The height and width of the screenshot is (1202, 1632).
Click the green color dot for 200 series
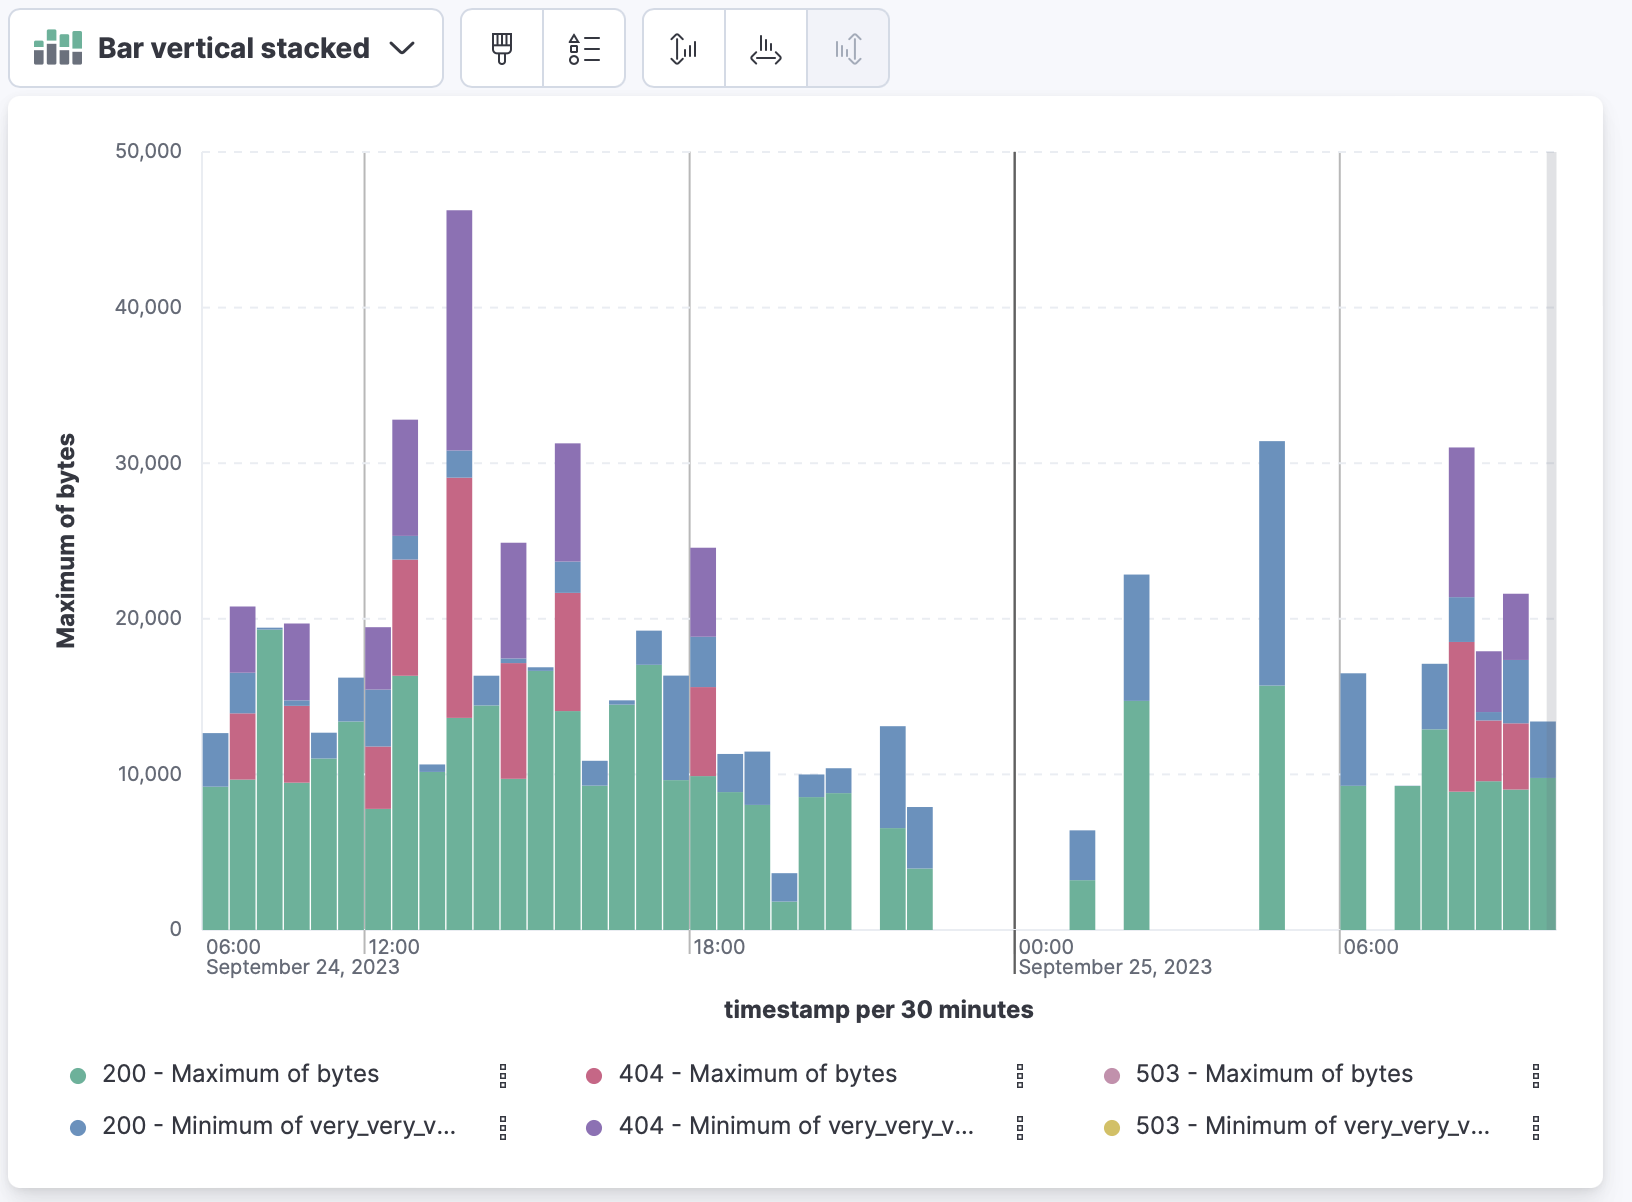tap(77, 1074)
